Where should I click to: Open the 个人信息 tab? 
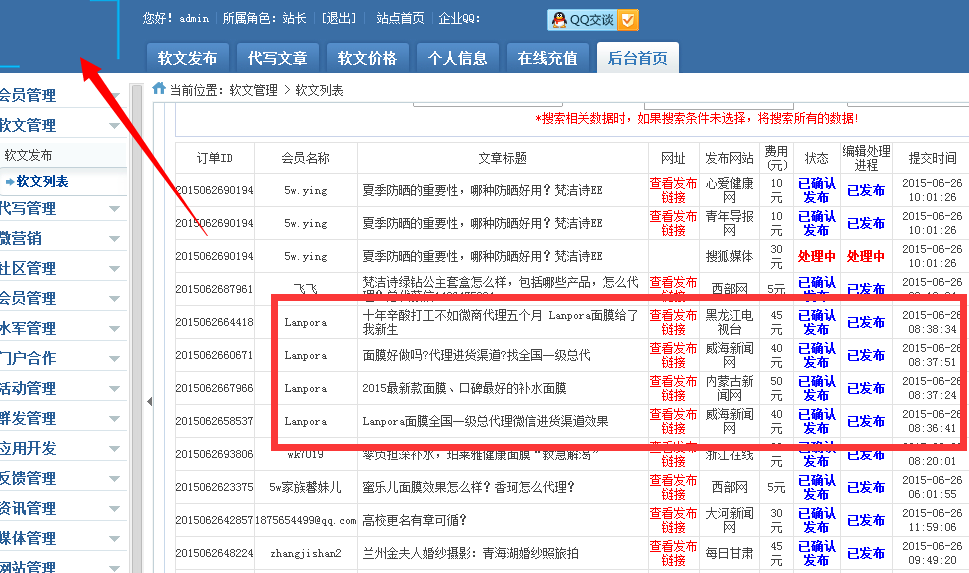[x=457, y=58]
